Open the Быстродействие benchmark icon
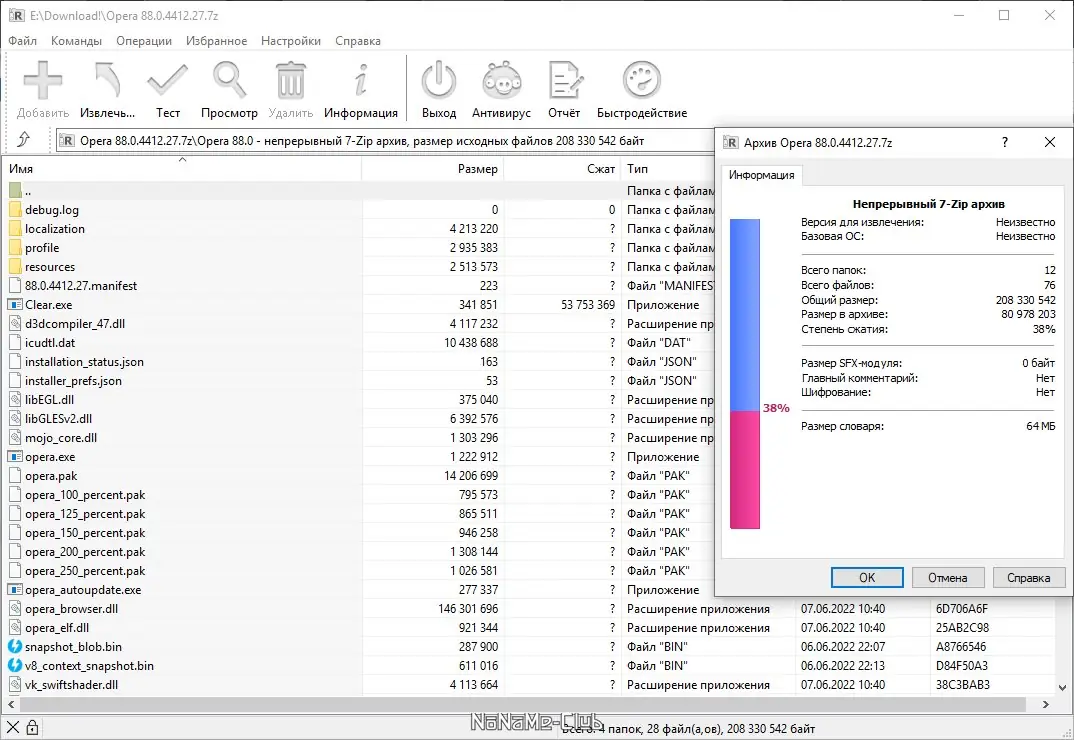 (642, 81)
